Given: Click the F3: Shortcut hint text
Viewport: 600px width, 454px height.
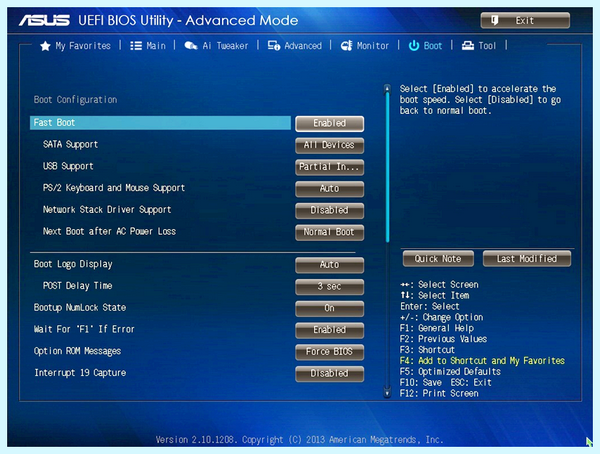Looking at the screenshot, I should tap(427, 350).
